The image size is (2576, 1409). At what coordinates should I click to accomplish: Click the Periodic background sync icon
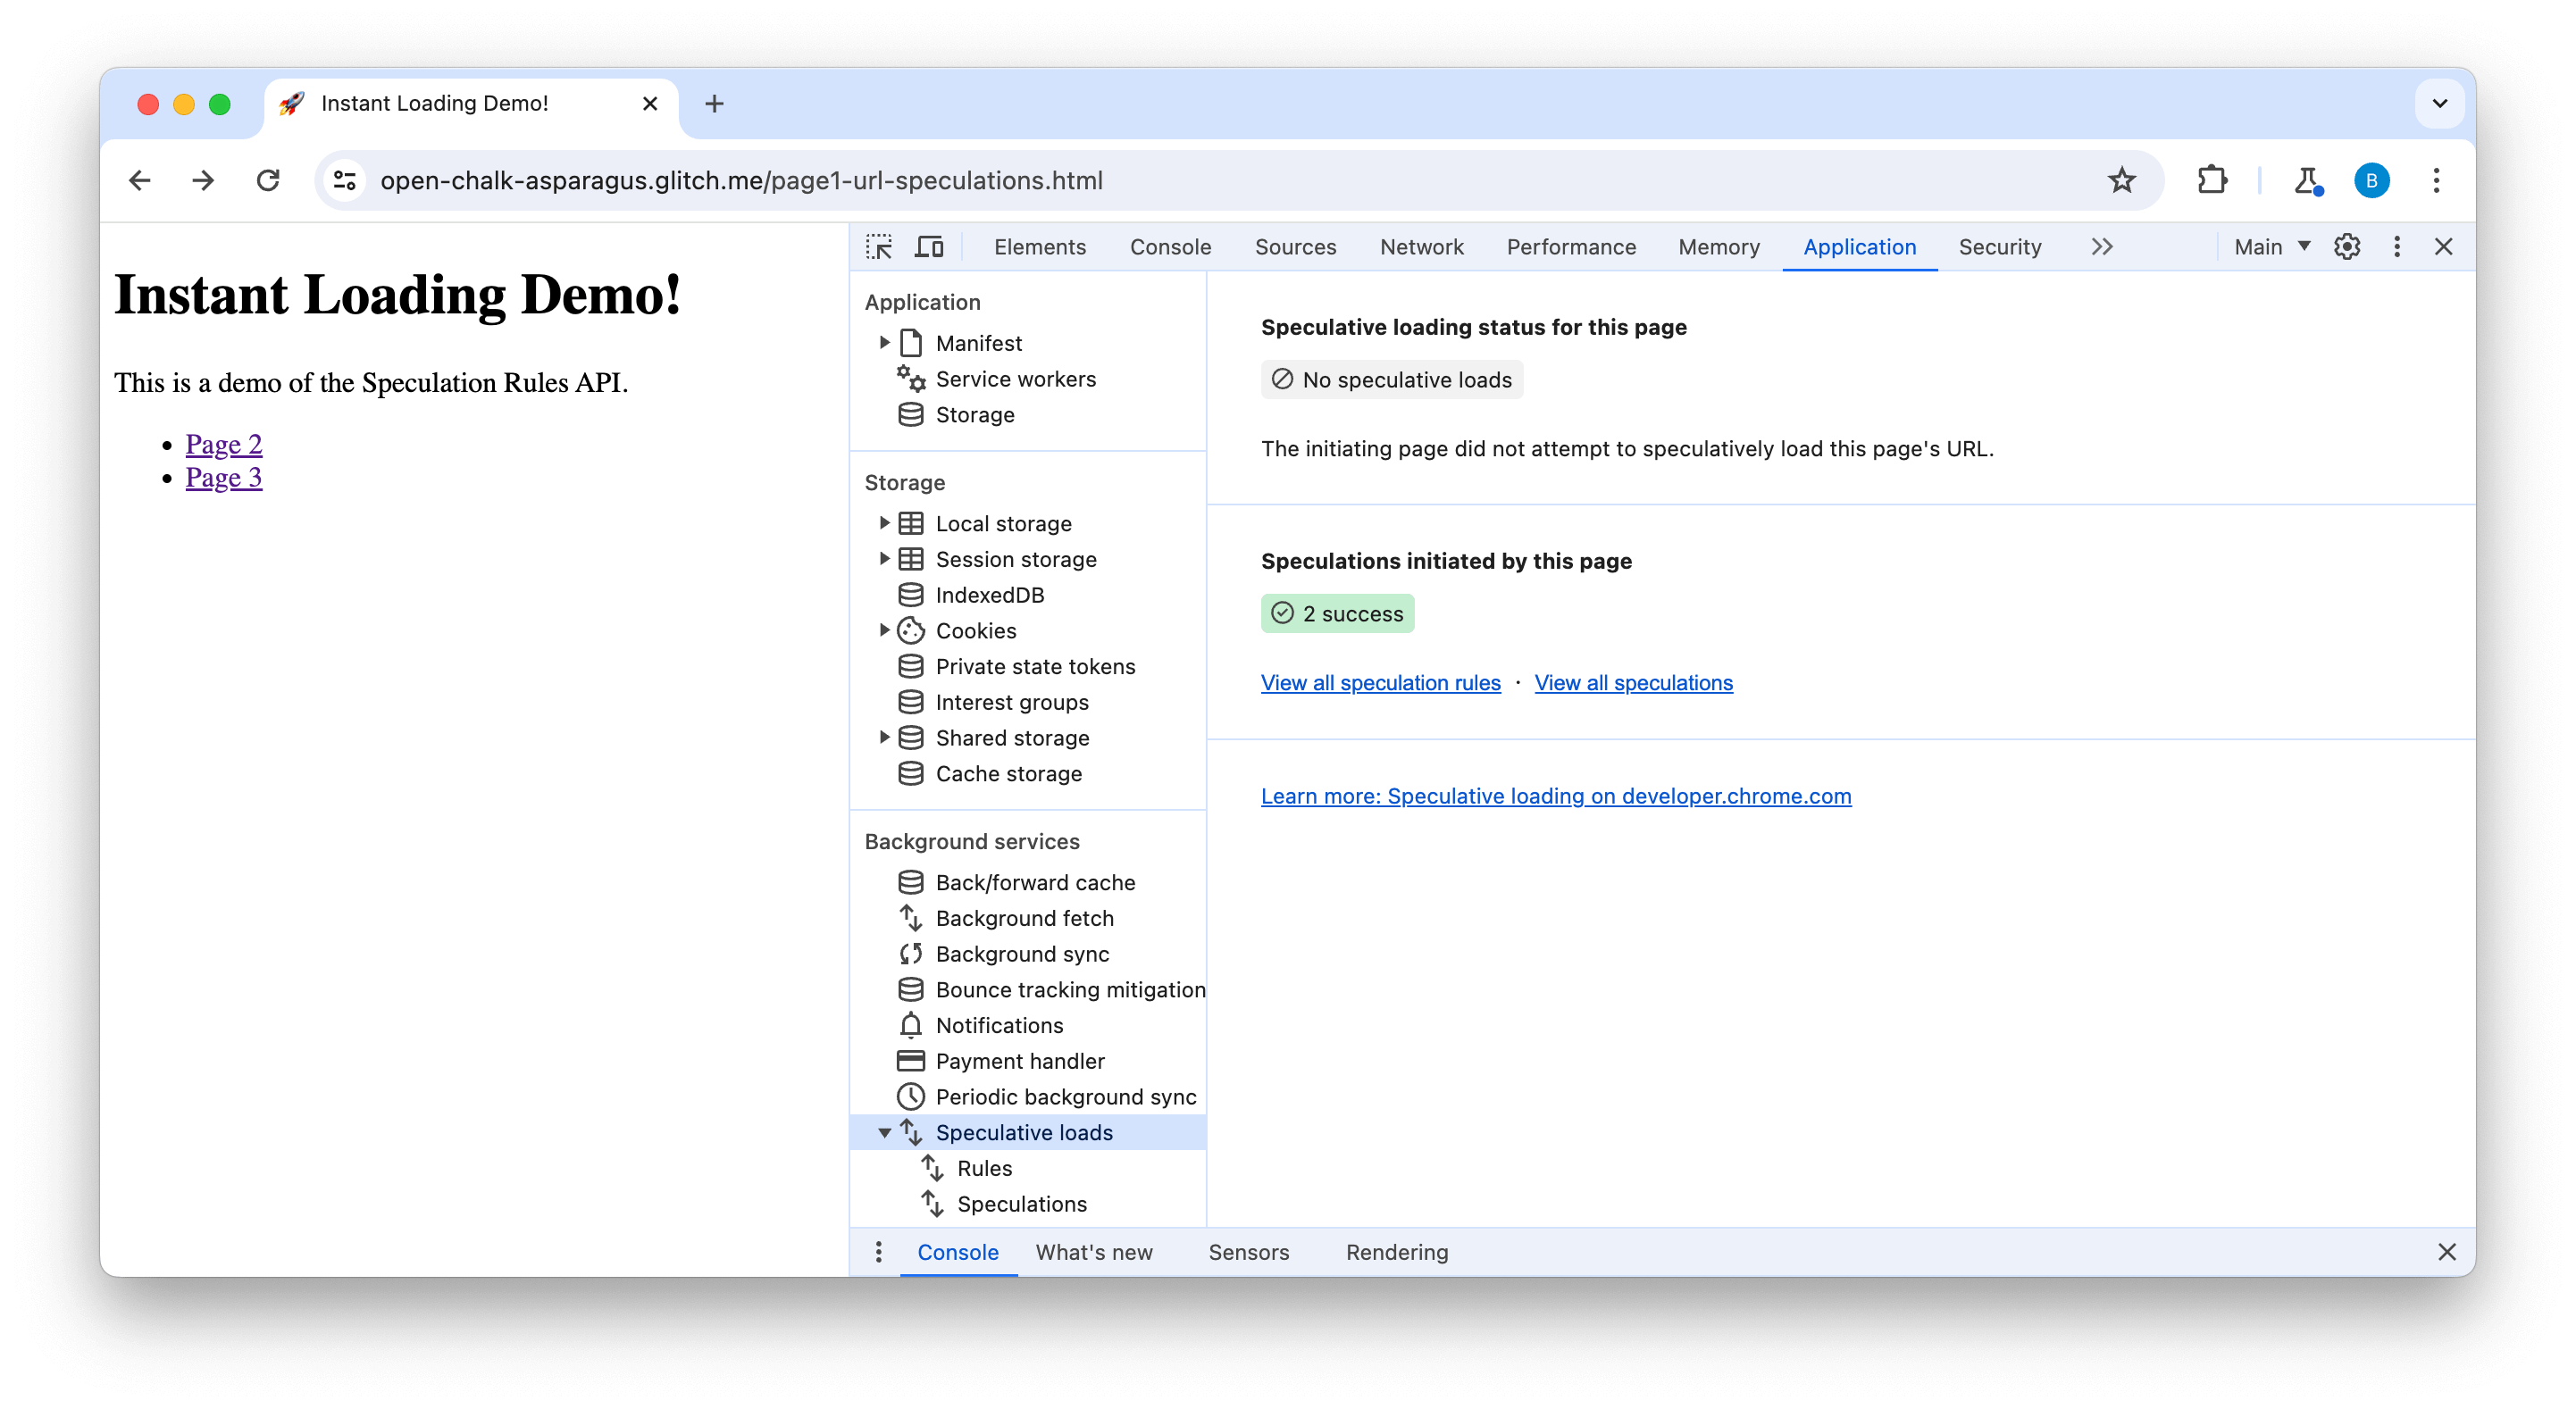coord(911,1096)
